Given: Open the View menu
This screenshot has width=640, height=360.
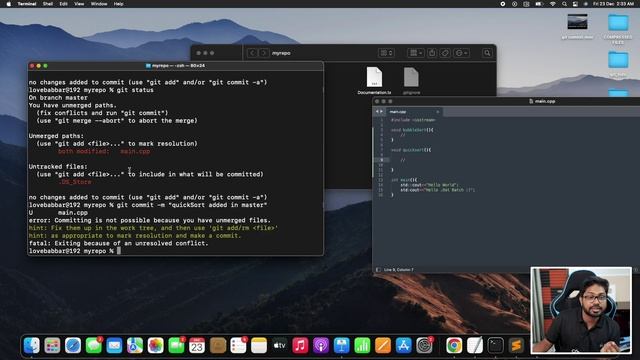Looking at the screenshot, I should (x=79, y=4).
